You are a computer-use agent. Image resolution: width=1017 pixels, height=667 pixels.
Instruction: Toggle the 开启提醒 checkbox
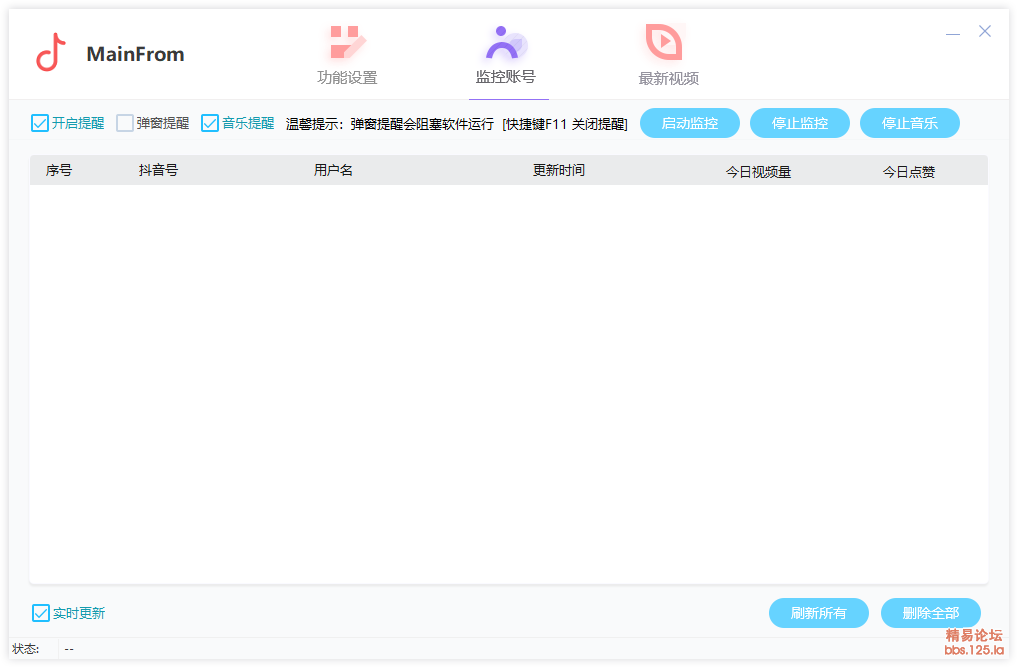click(x=41, y=123)
